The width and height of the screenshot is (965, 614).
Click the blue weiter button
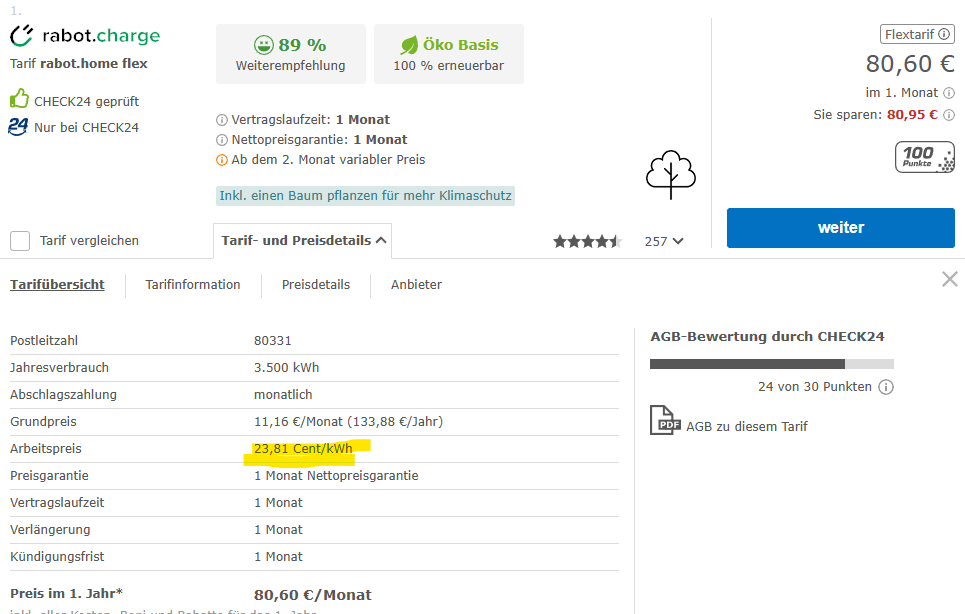pyautogui.click(x=841, y=228)
